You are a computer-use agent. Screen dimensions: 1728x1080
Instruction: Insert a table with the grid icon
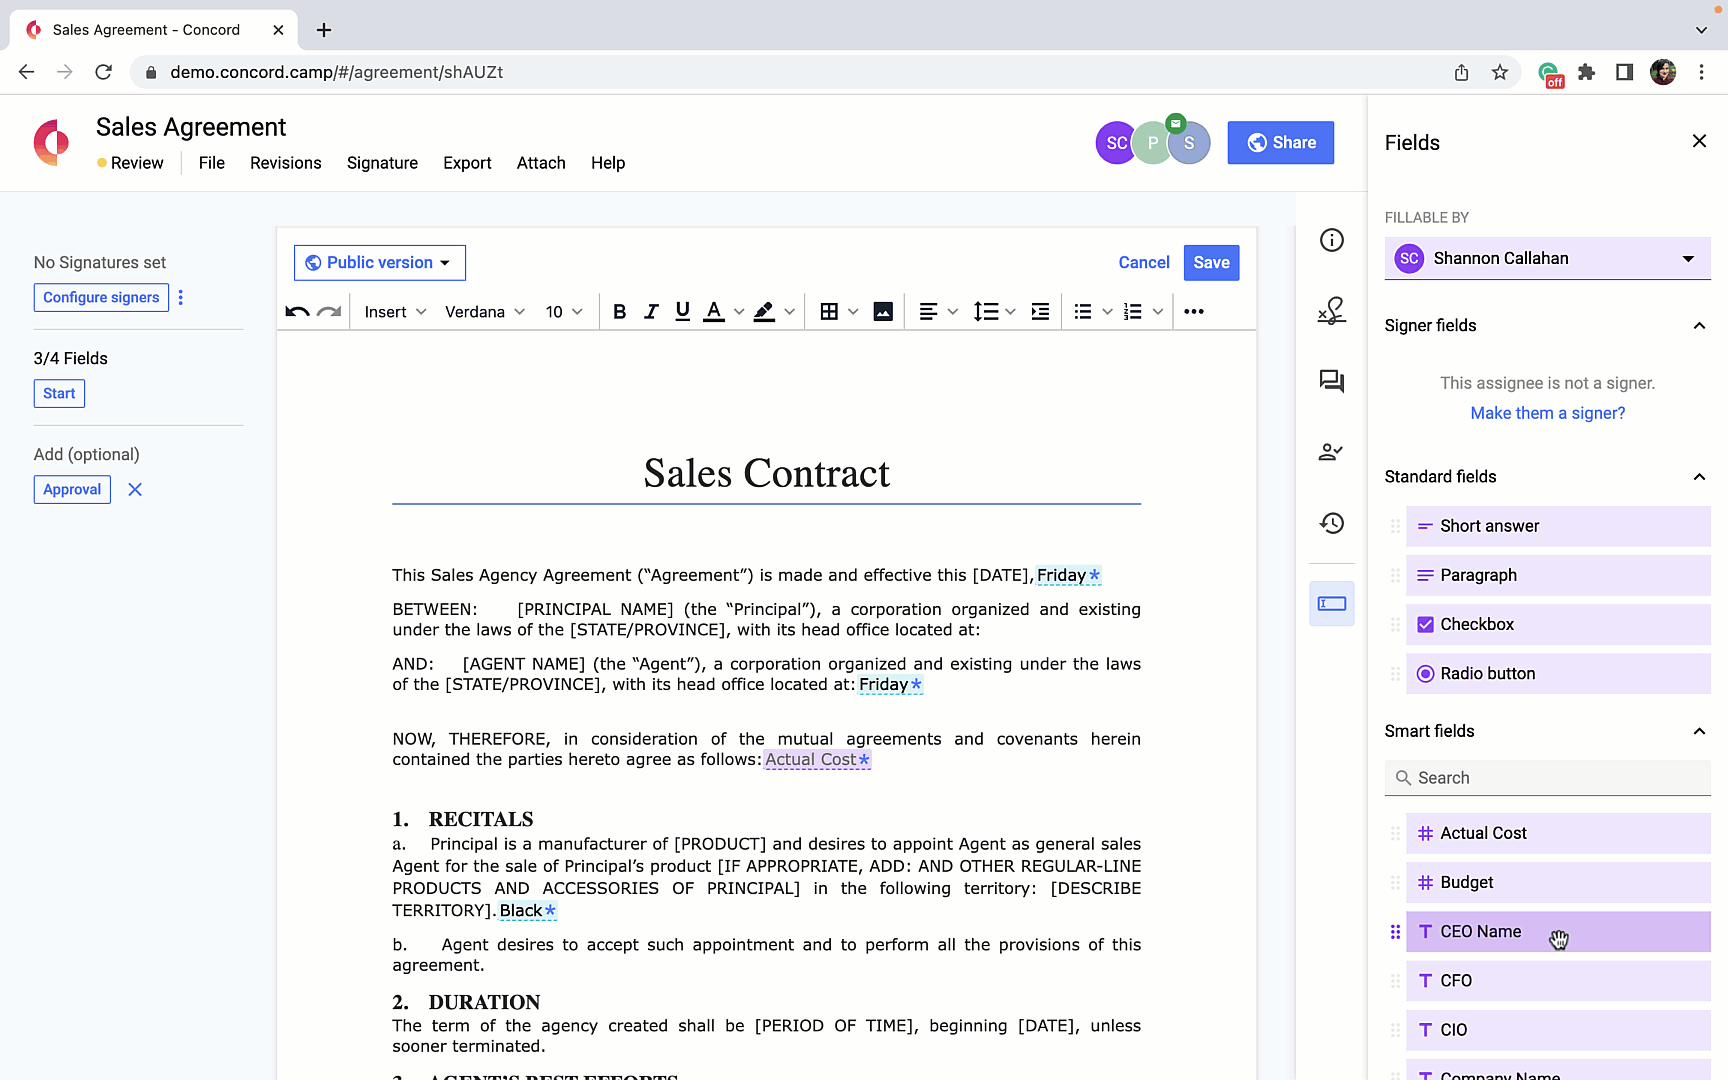pyautogui.click(x=829, y=312)
